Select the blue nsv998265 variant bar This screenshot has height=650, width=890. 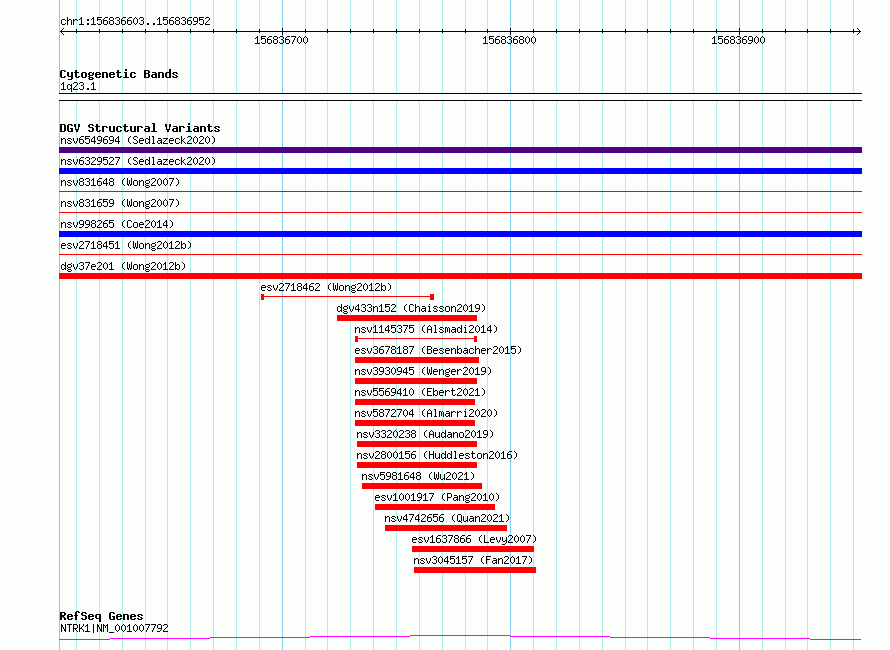pos(460,234)
